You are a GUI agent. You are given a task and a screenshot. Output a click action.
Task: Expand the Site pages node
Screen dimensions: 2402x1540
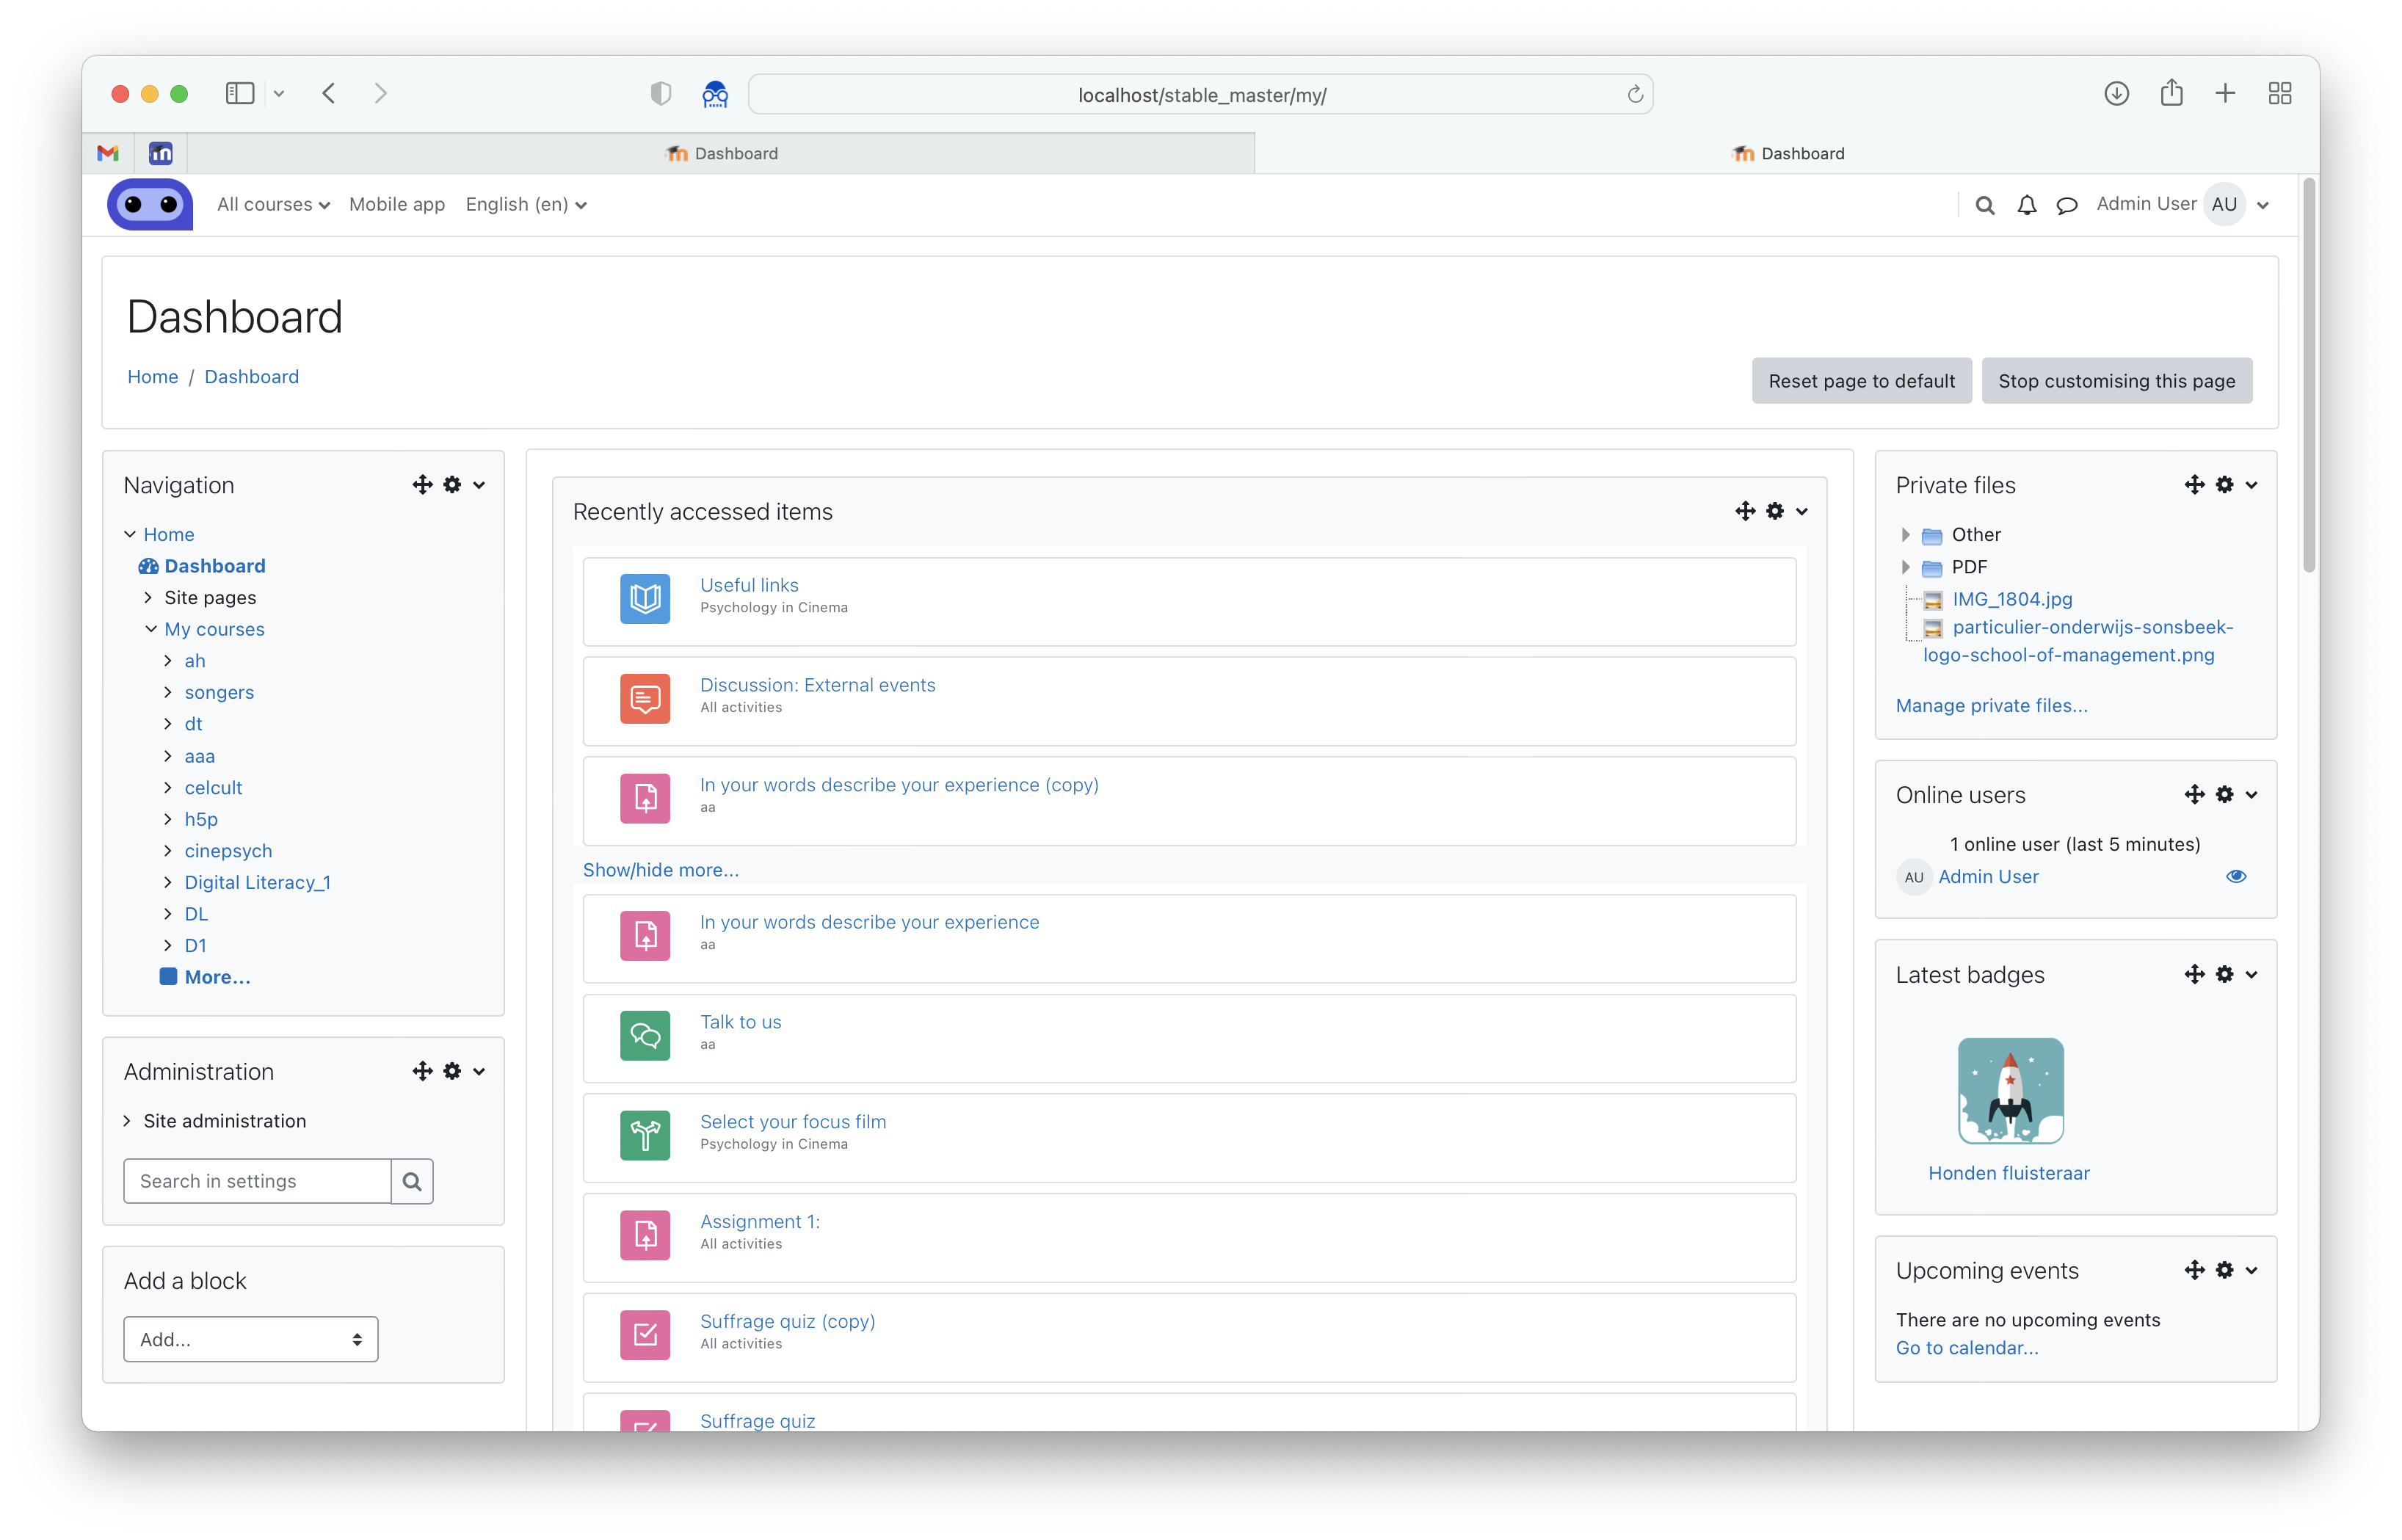click(x=148, y=597)
